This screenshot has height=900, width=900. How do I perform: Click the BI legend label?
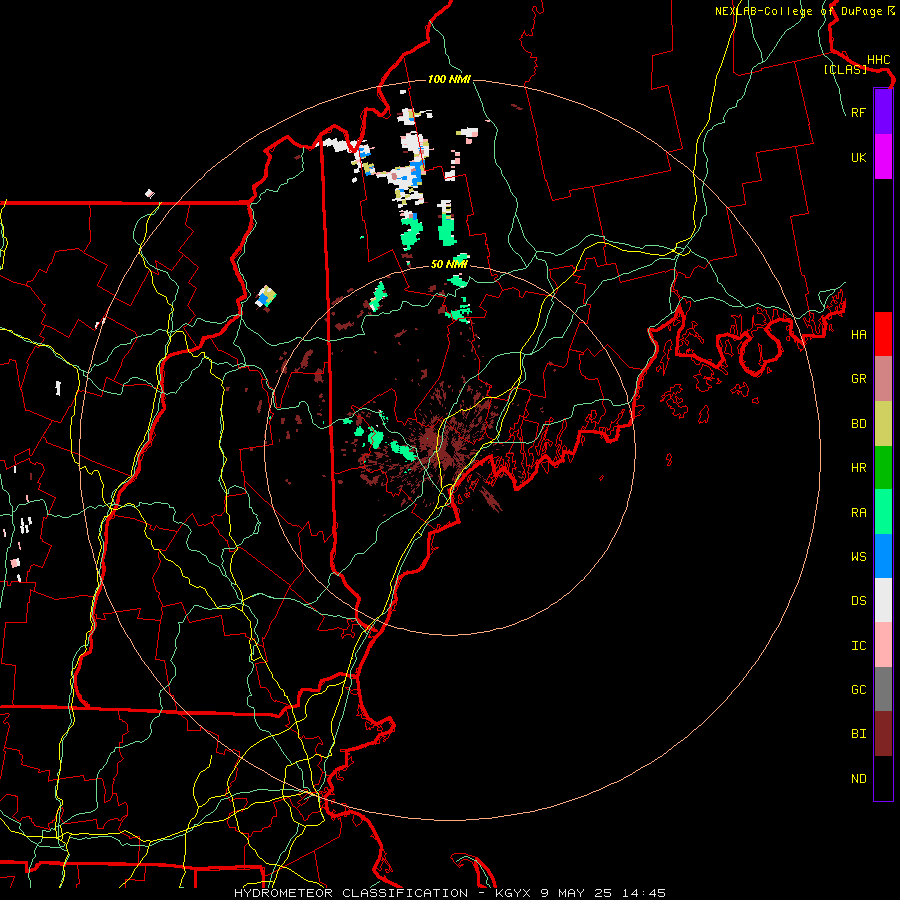tap(858, 734)
